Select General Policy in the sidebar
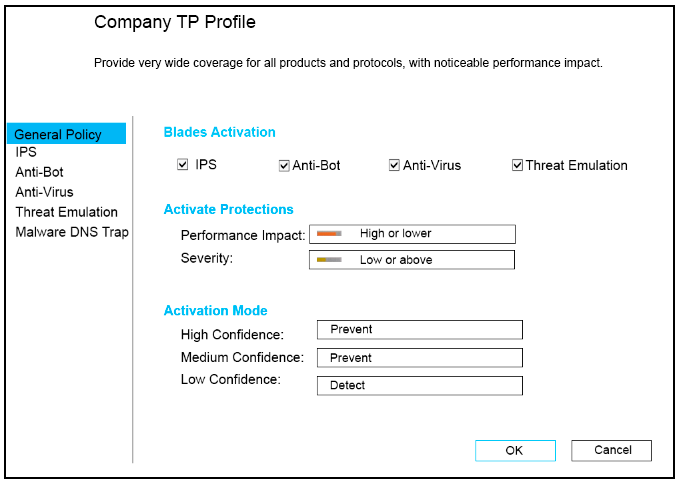Viewport: 681px width, 483px height. (x=58, y=135)
